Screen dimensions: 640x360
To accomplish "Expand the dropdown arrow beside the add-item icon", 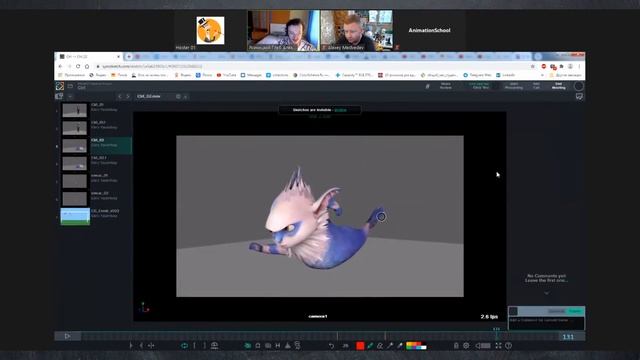I will point(70,97).
